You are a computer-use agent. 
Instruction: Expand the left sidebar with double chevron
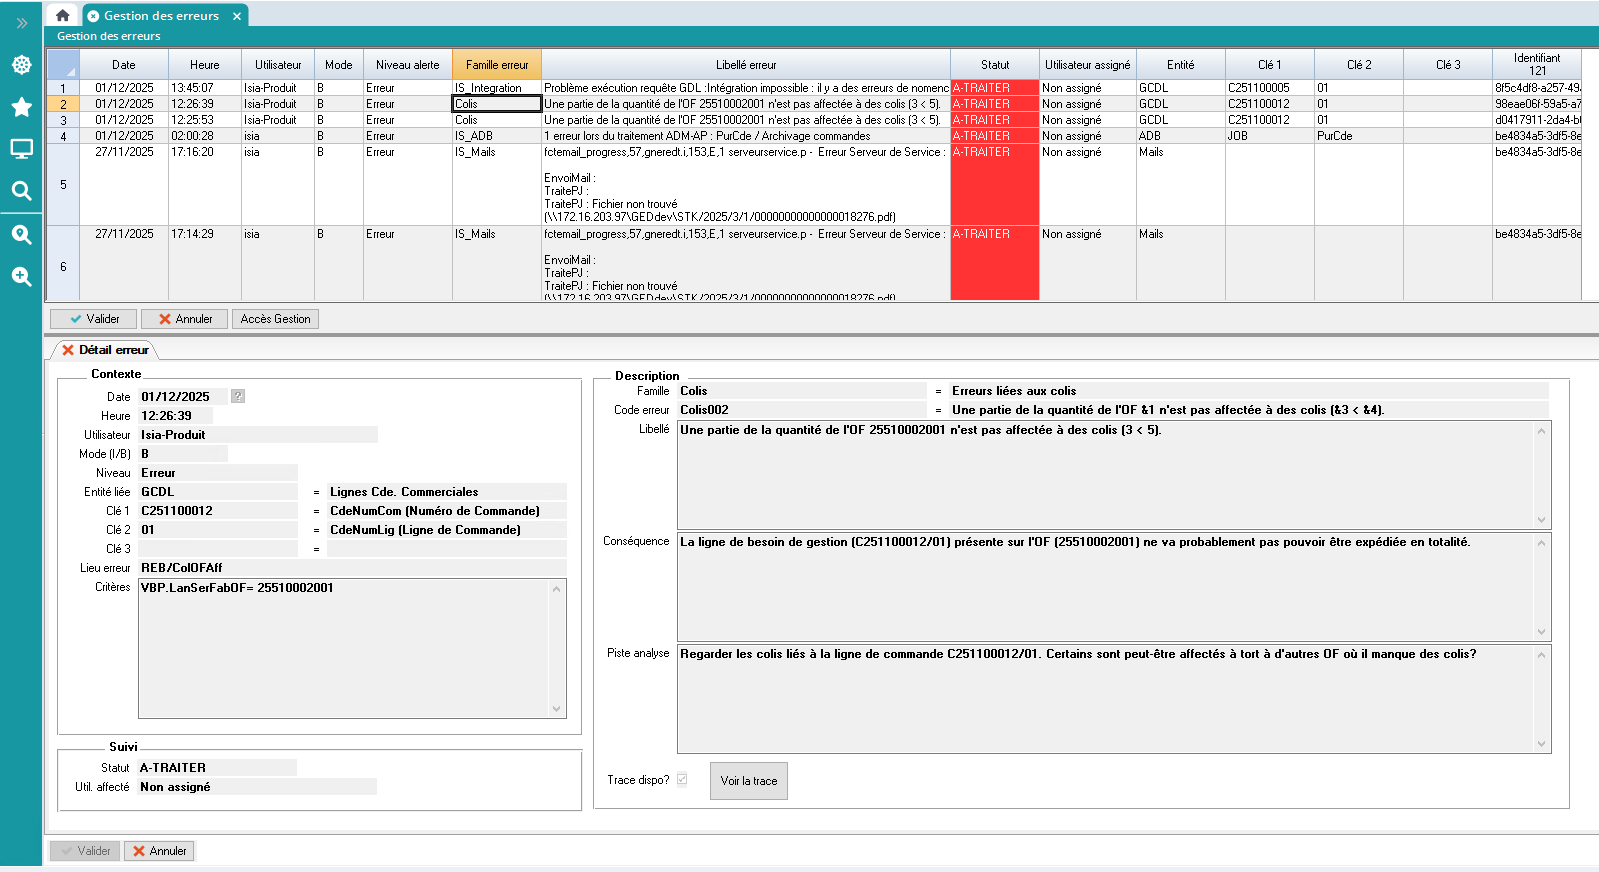coord(21,23)
